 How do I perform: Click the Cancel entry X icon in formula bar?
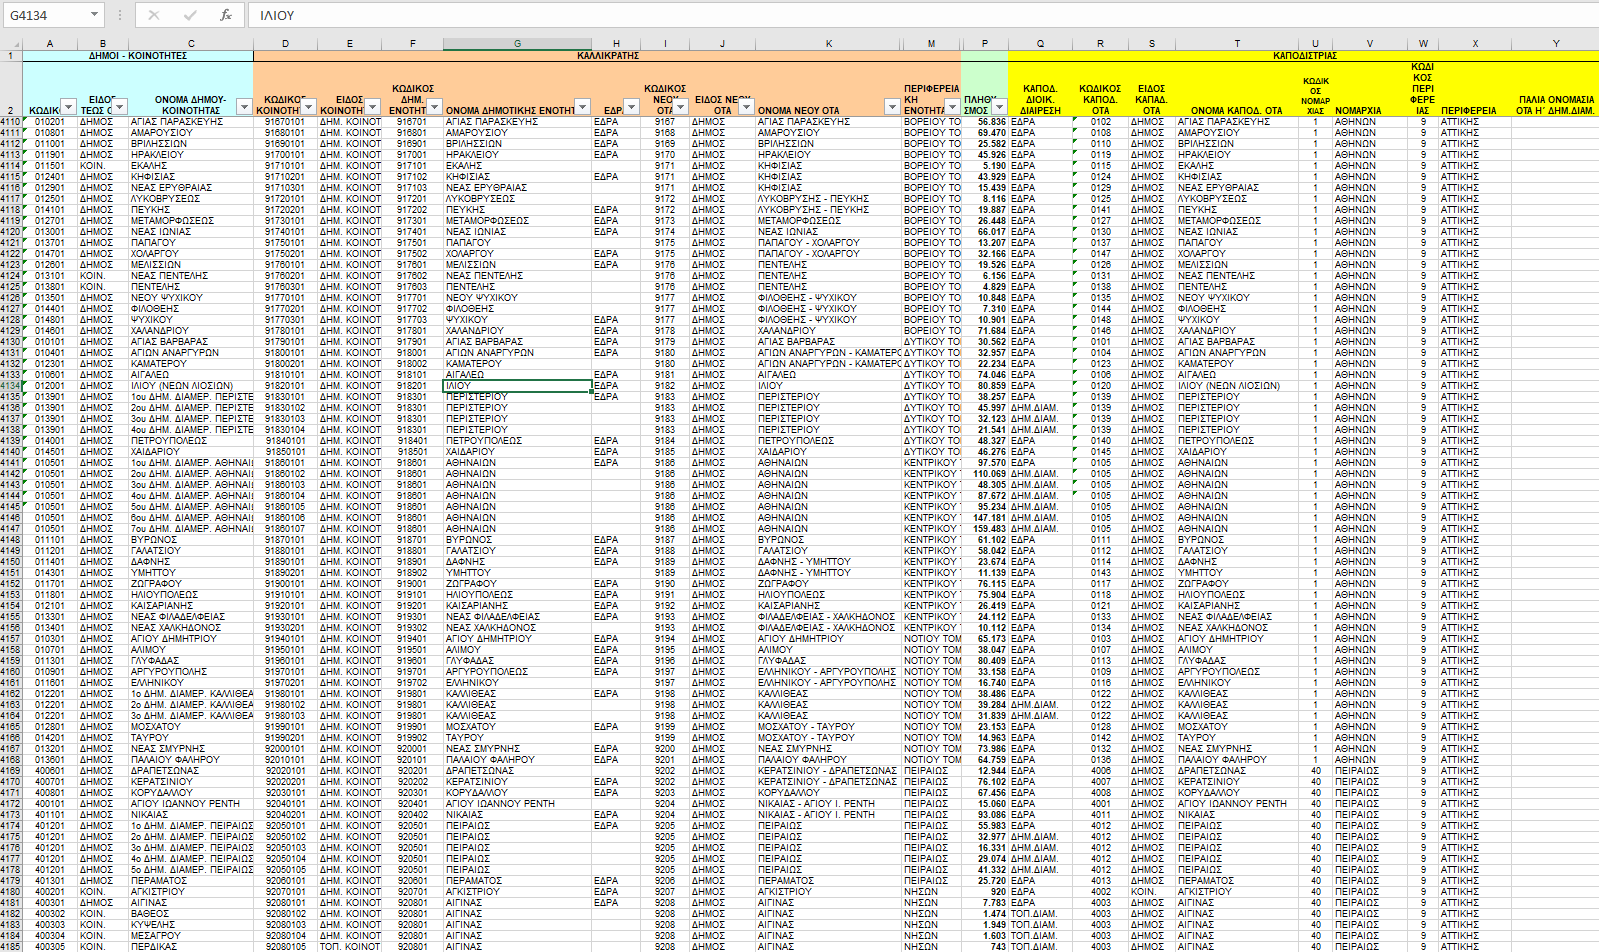[x=153, y=15]
